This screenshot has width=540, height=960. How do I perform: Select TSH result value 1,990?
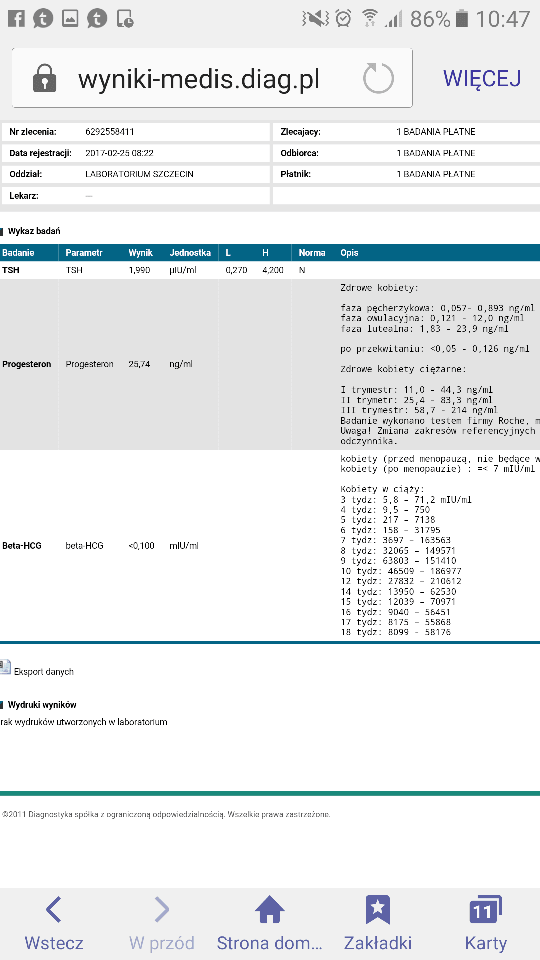coord(140,270)
